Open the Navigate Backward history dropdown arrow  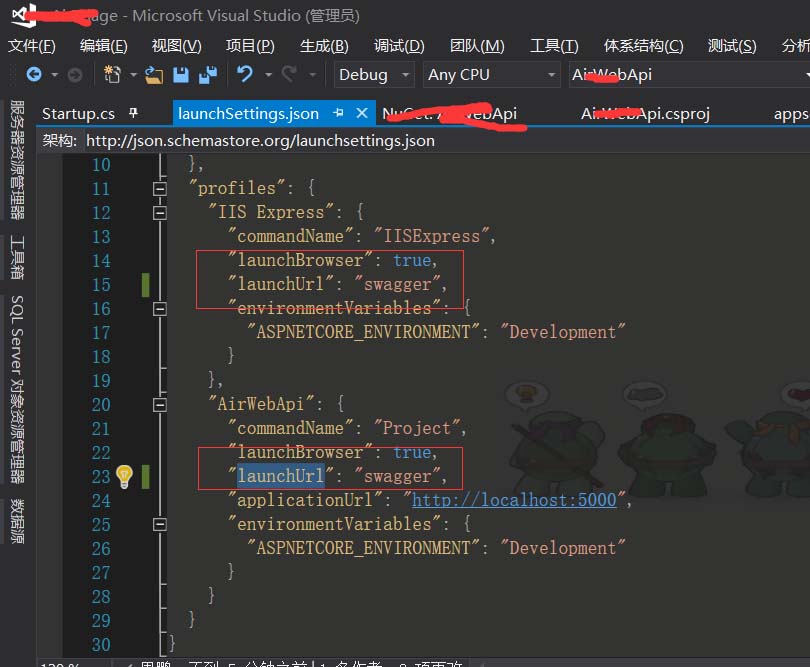click(54, 75)
